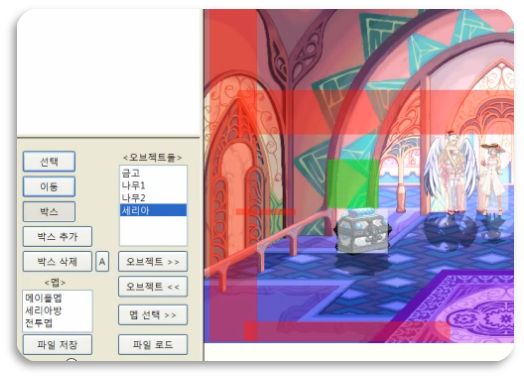Toggle the 박스 box mode button

coord(49,211)
